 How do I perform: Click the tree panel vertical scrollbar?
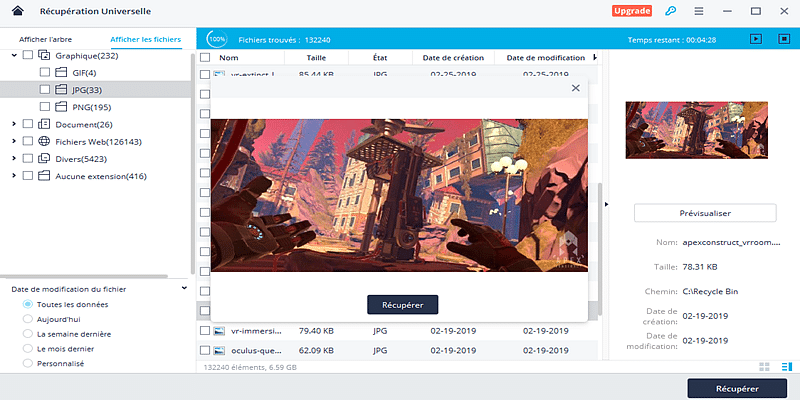[x=192, y=163]
